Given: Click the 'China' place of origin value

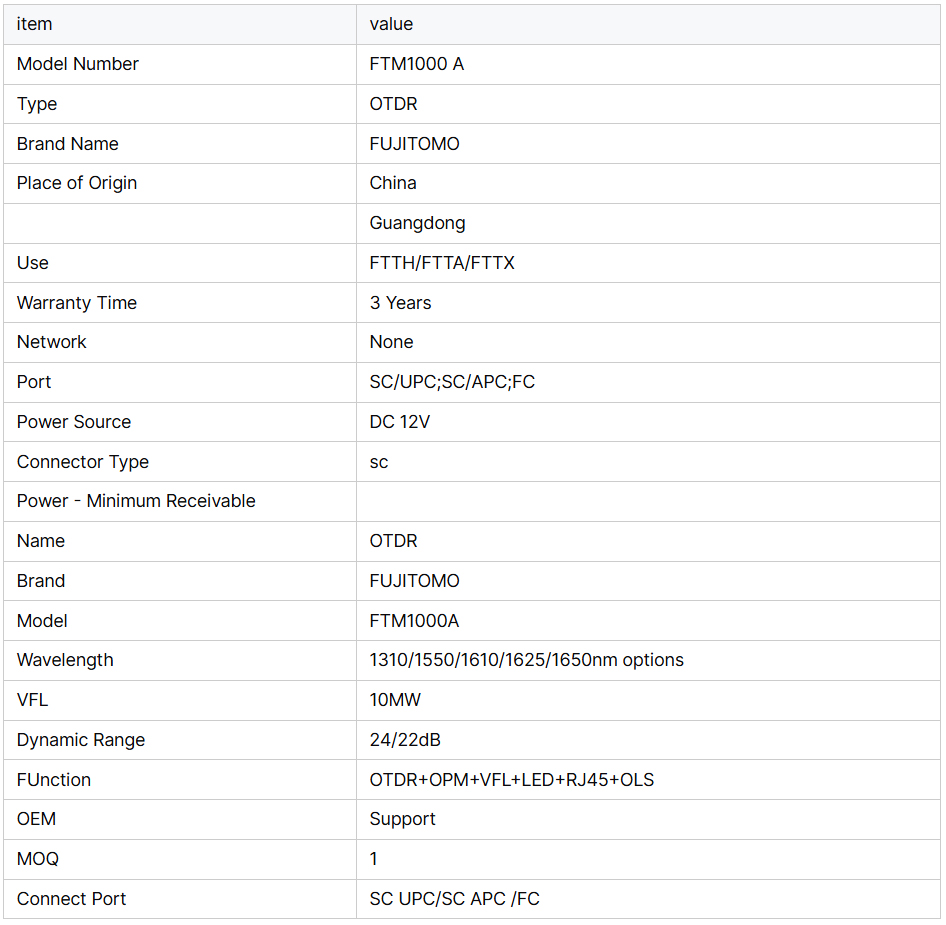Looking at the screenshot, I should [393, 183].
